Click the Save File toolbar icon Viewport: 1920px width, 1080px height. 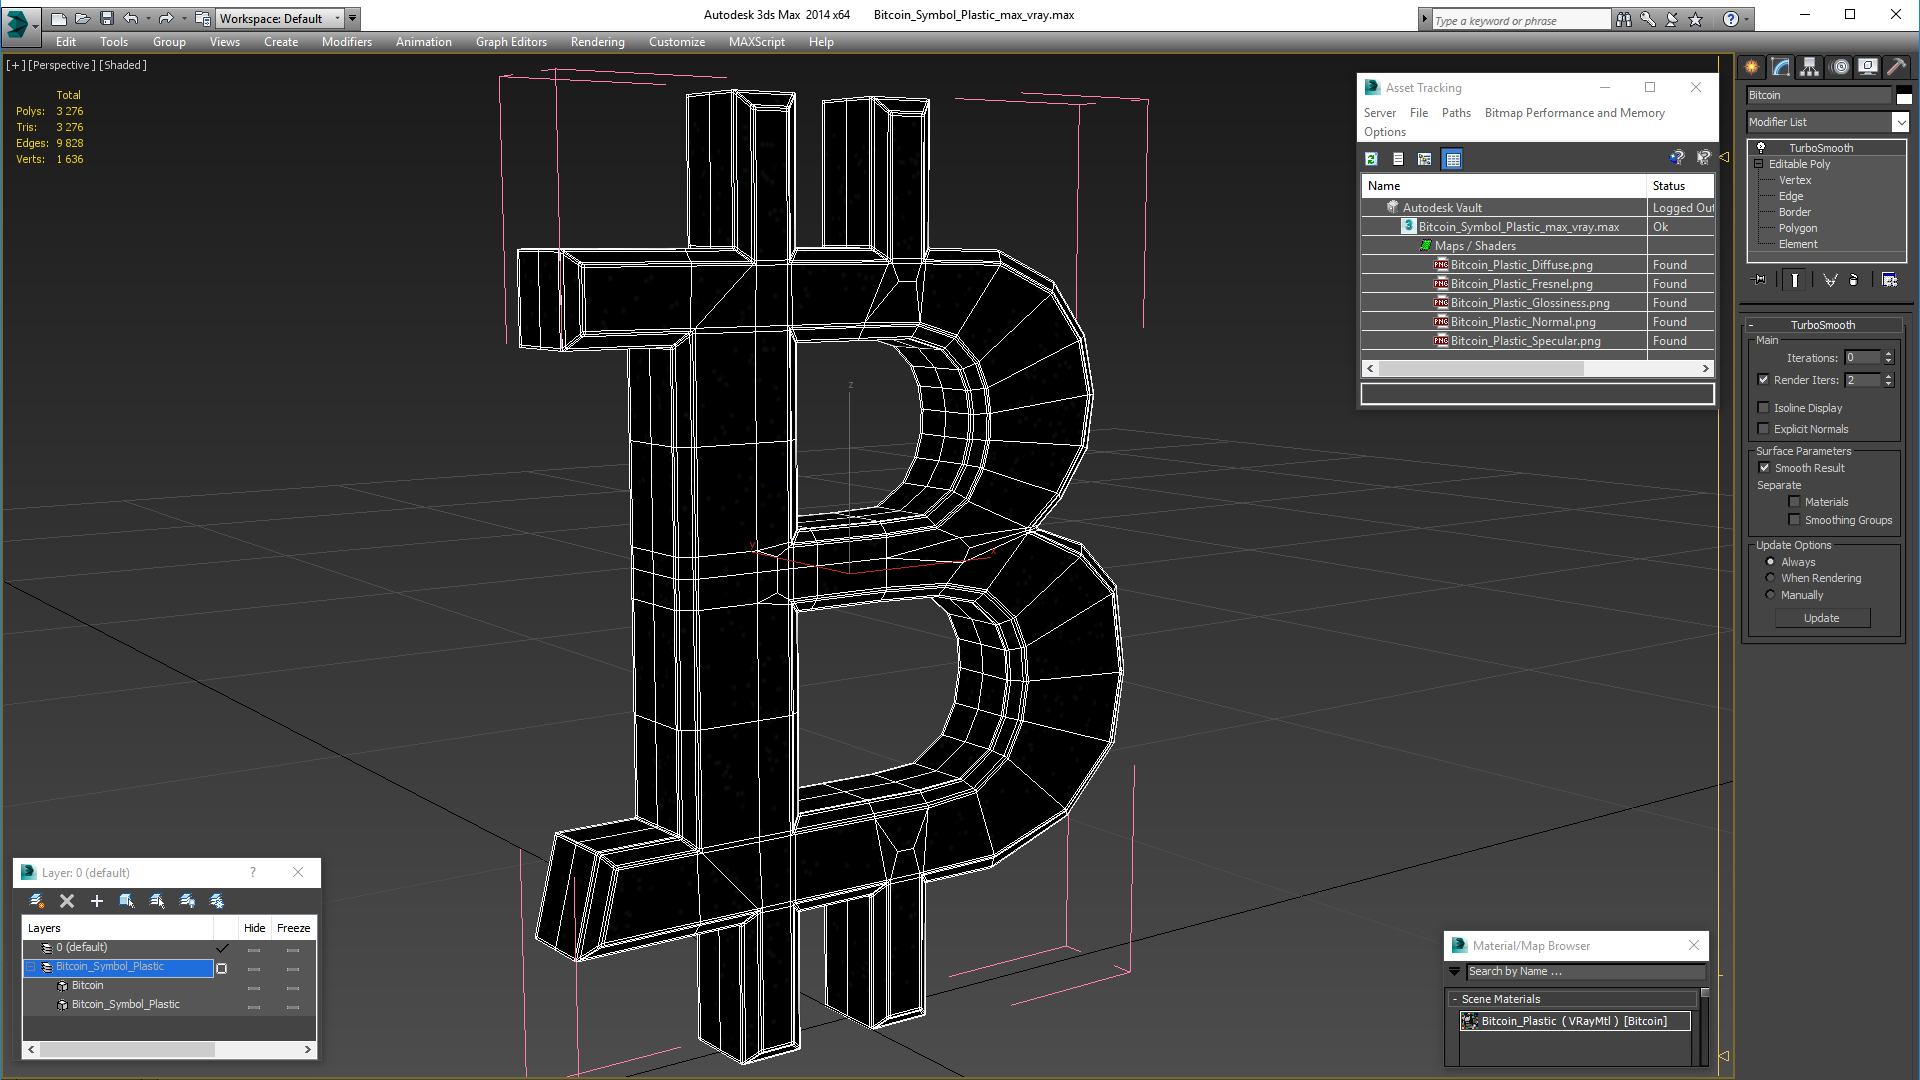[107, 18]
